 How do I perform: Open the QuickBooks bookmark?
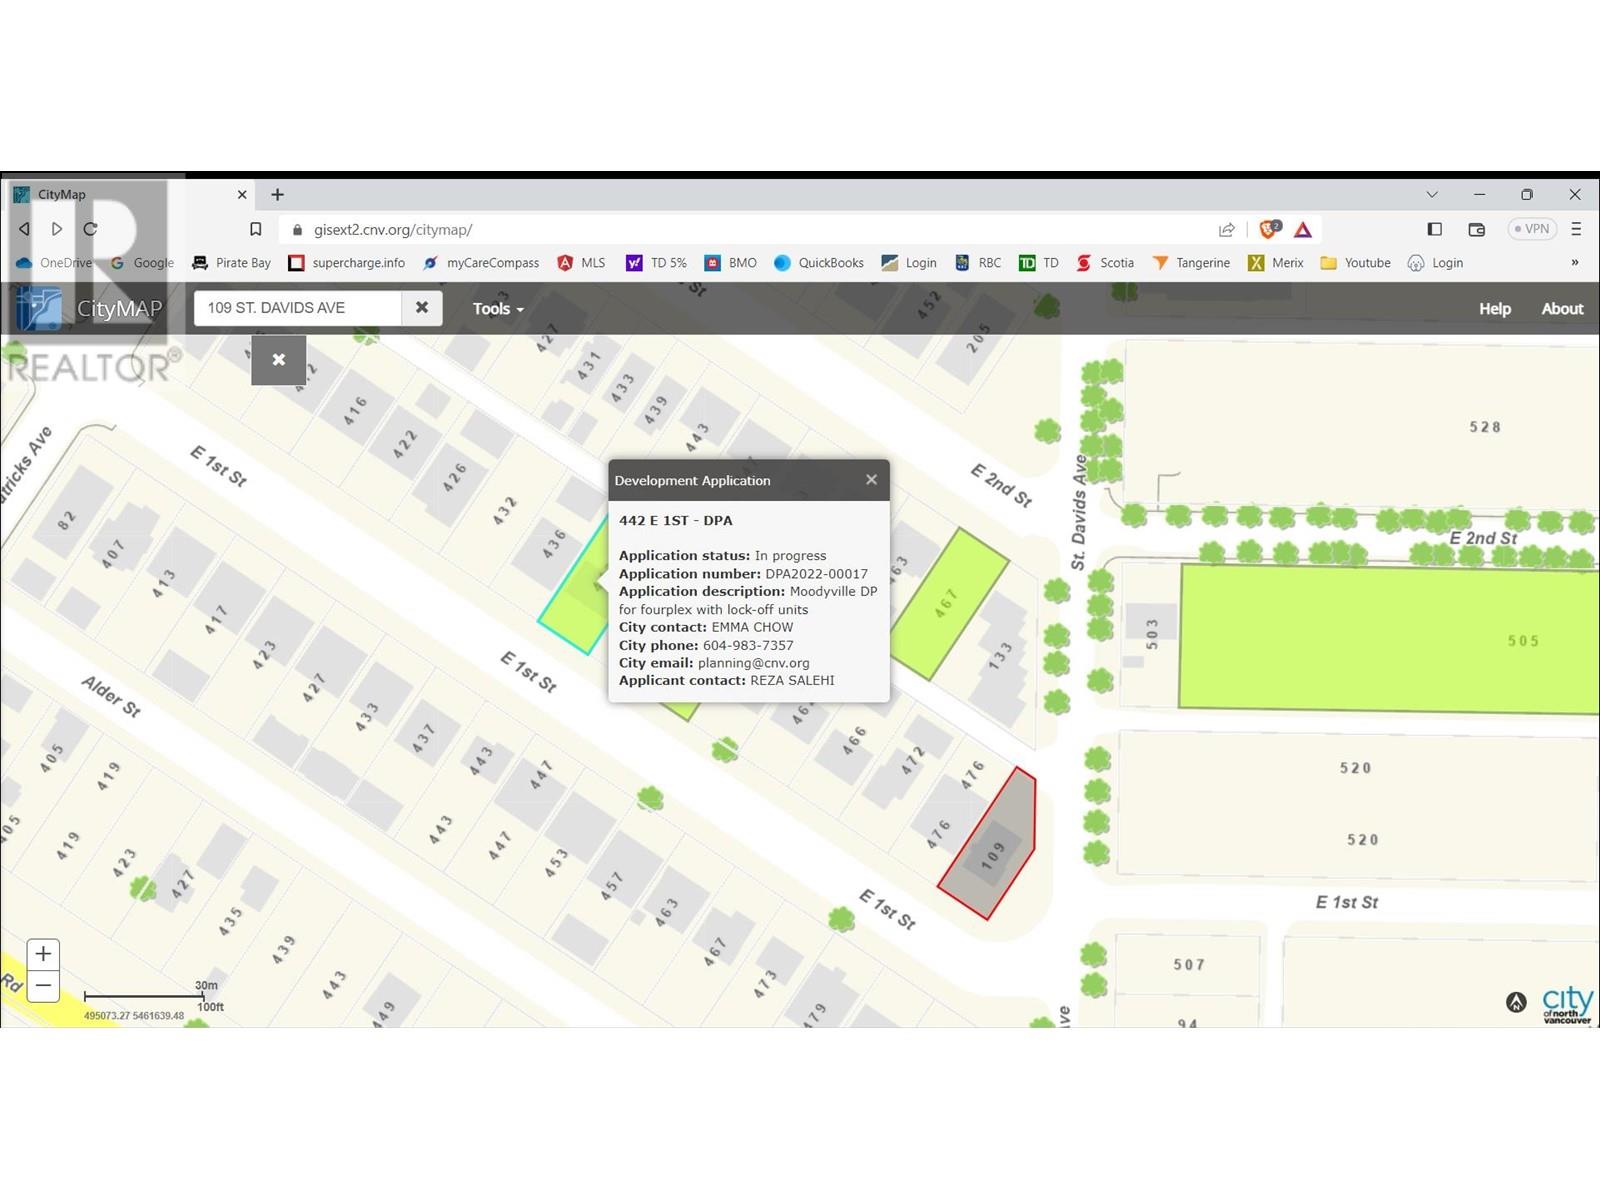(x=818, y=263)
